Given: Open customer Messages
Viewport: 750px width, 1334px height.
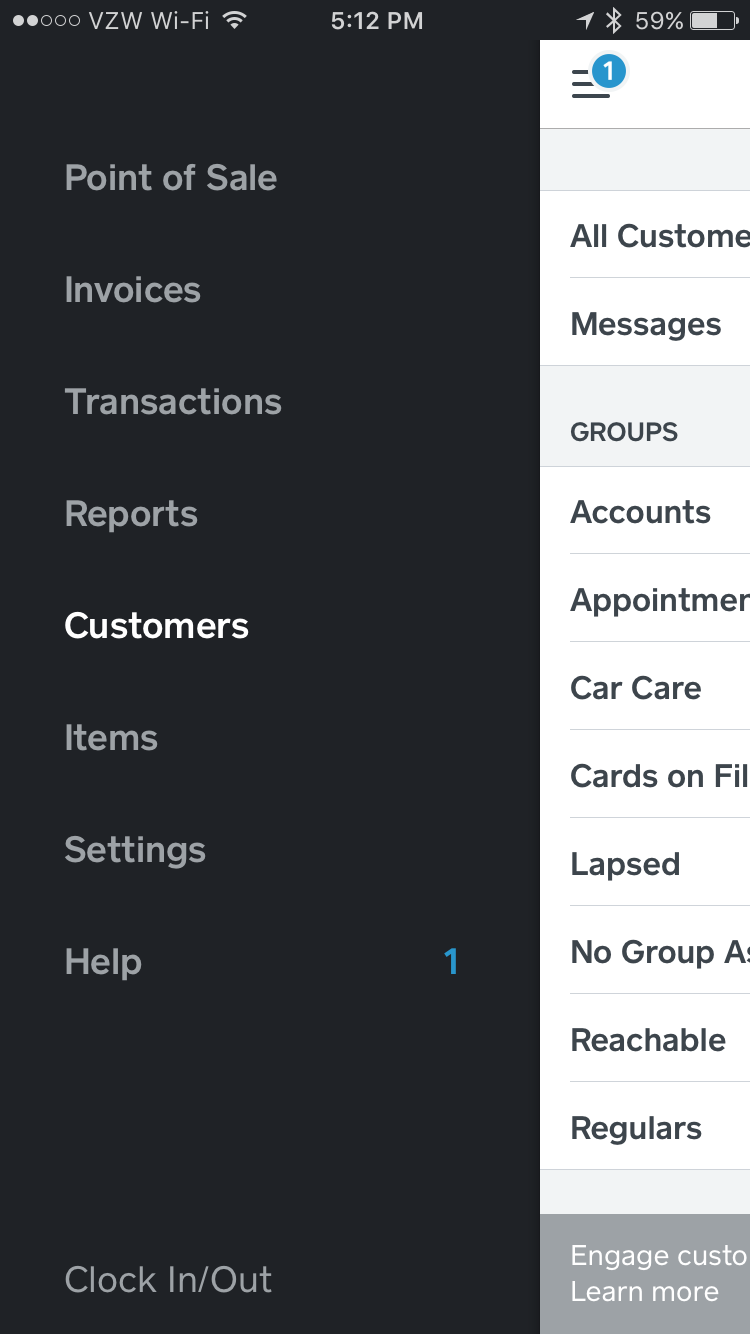Looking at the screenshot, I should (646, 324).
